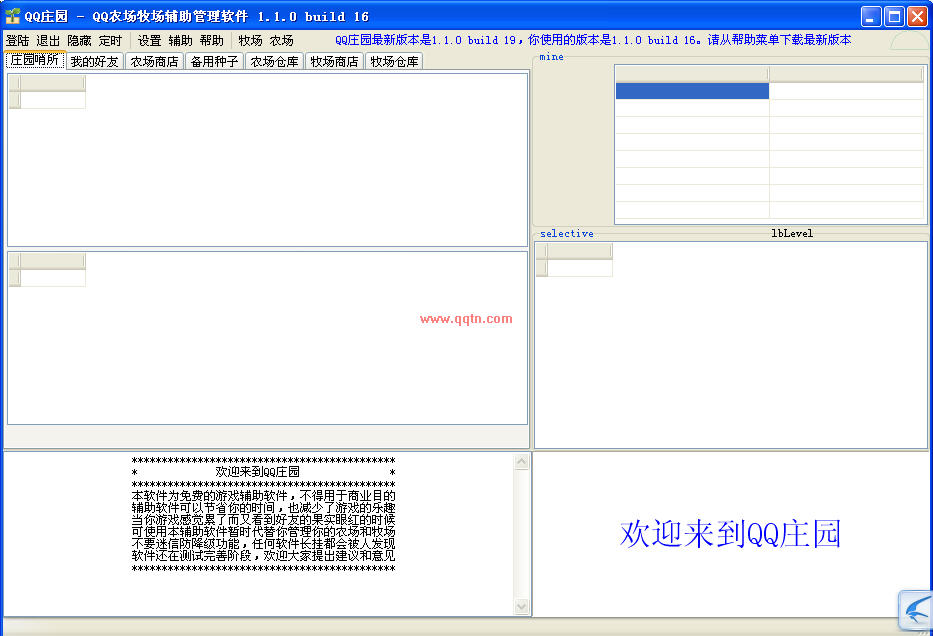Click the log line starting 不要迷信防降级功能

pos(264,543)
